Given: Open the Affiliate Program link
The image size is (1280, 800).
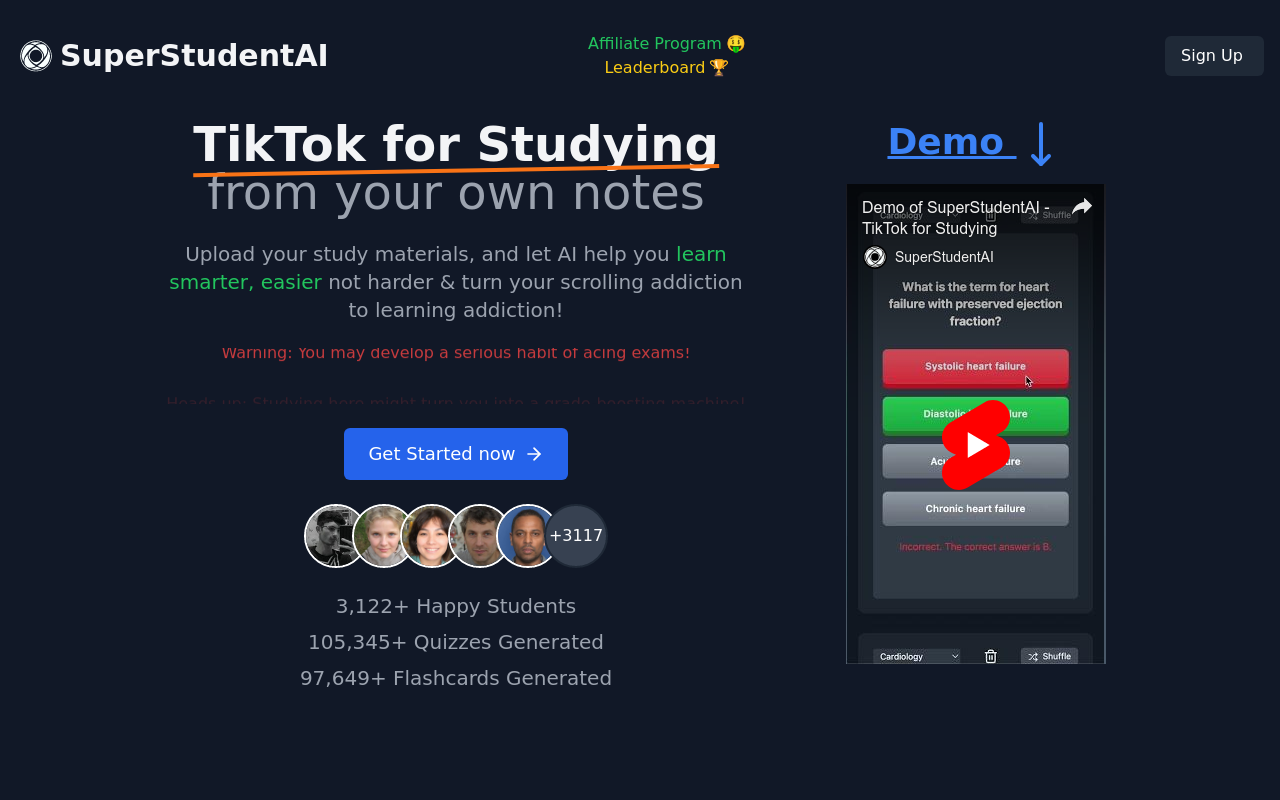Looking at the screenshot, I should point(666,44).
